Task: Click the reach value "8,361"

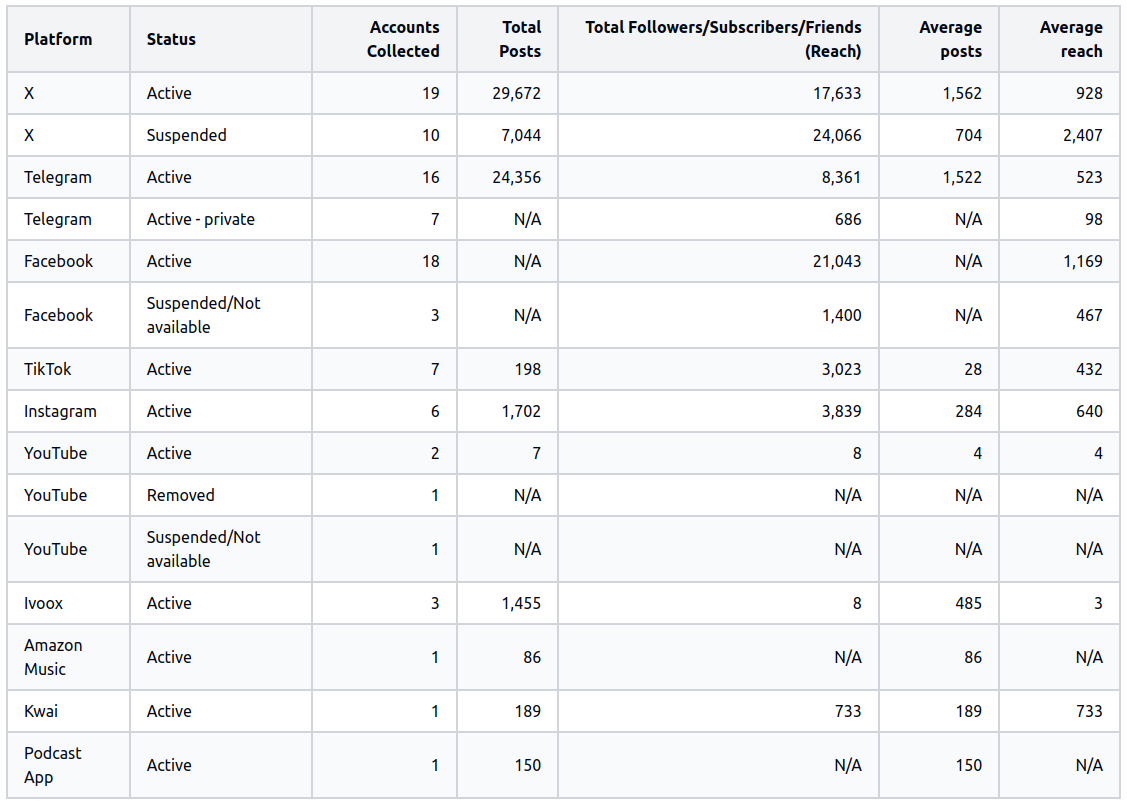Action: click(842, 178)
